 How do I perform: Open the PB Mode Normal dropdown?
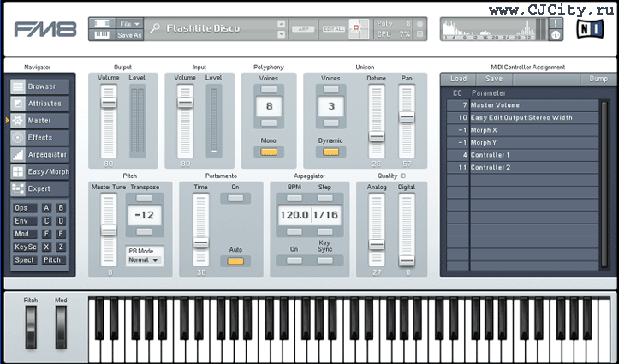144,260
